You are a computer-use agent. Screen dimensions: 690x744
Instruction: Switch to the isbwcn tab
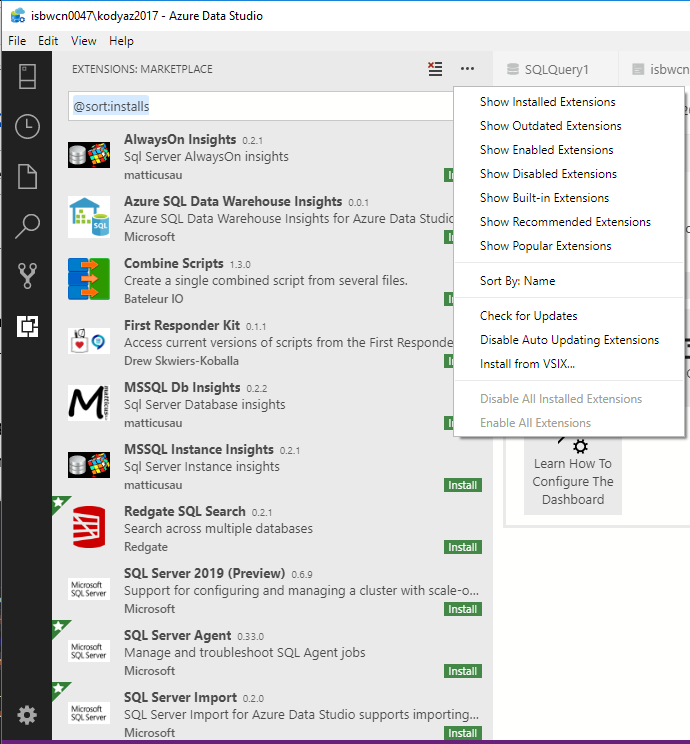click(x=661, y=69)
